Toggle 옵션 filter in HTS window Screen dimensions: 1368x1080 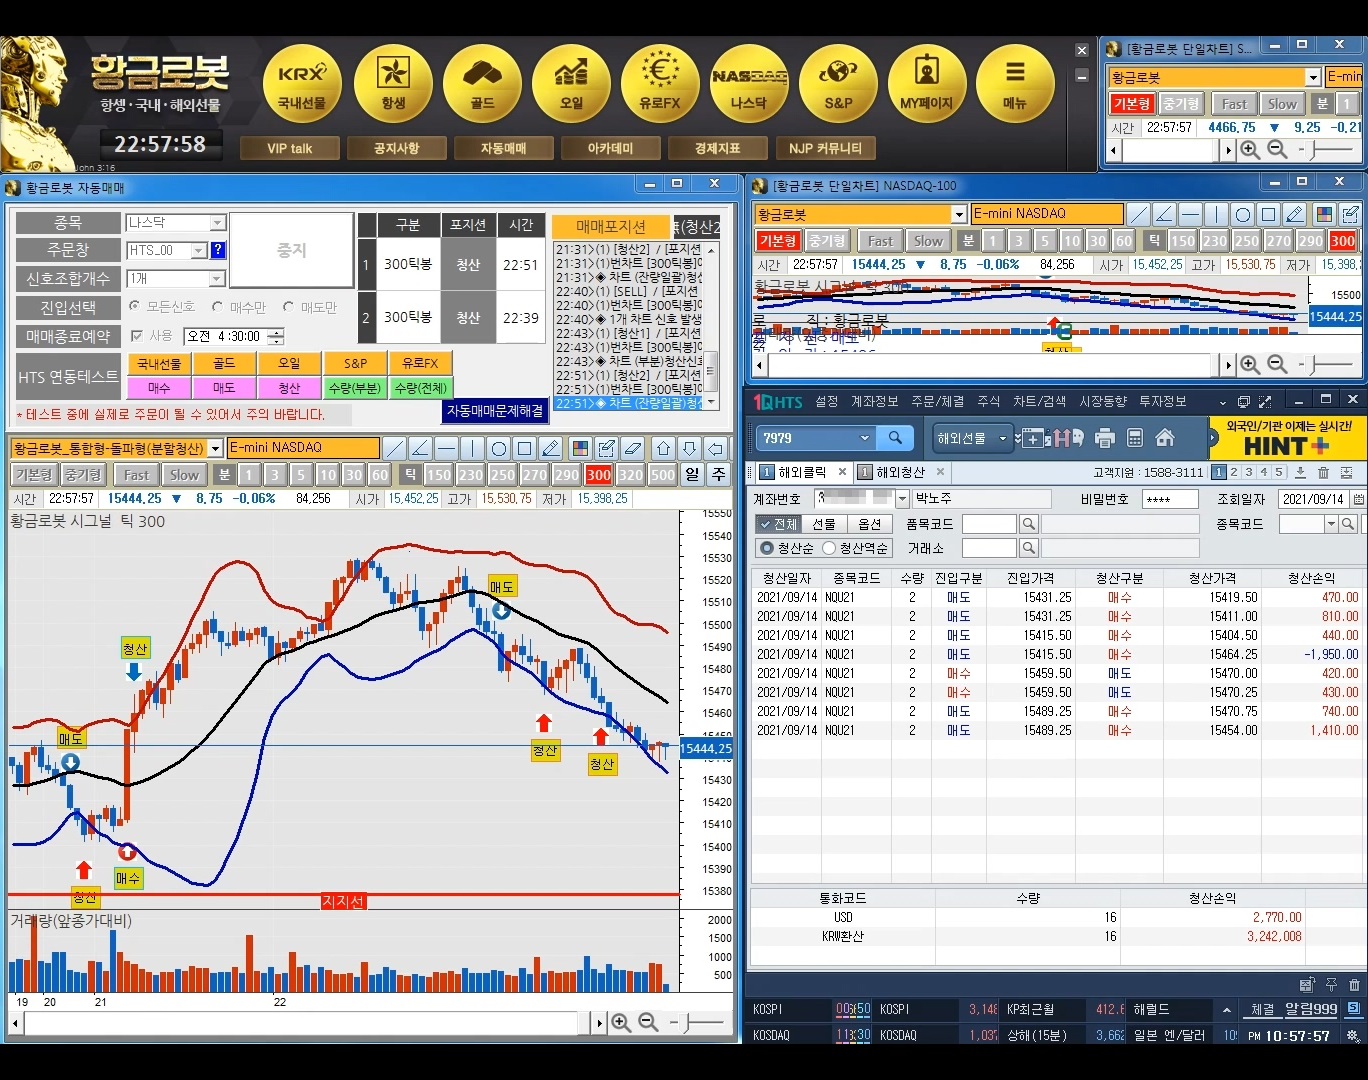pos(870,524)
